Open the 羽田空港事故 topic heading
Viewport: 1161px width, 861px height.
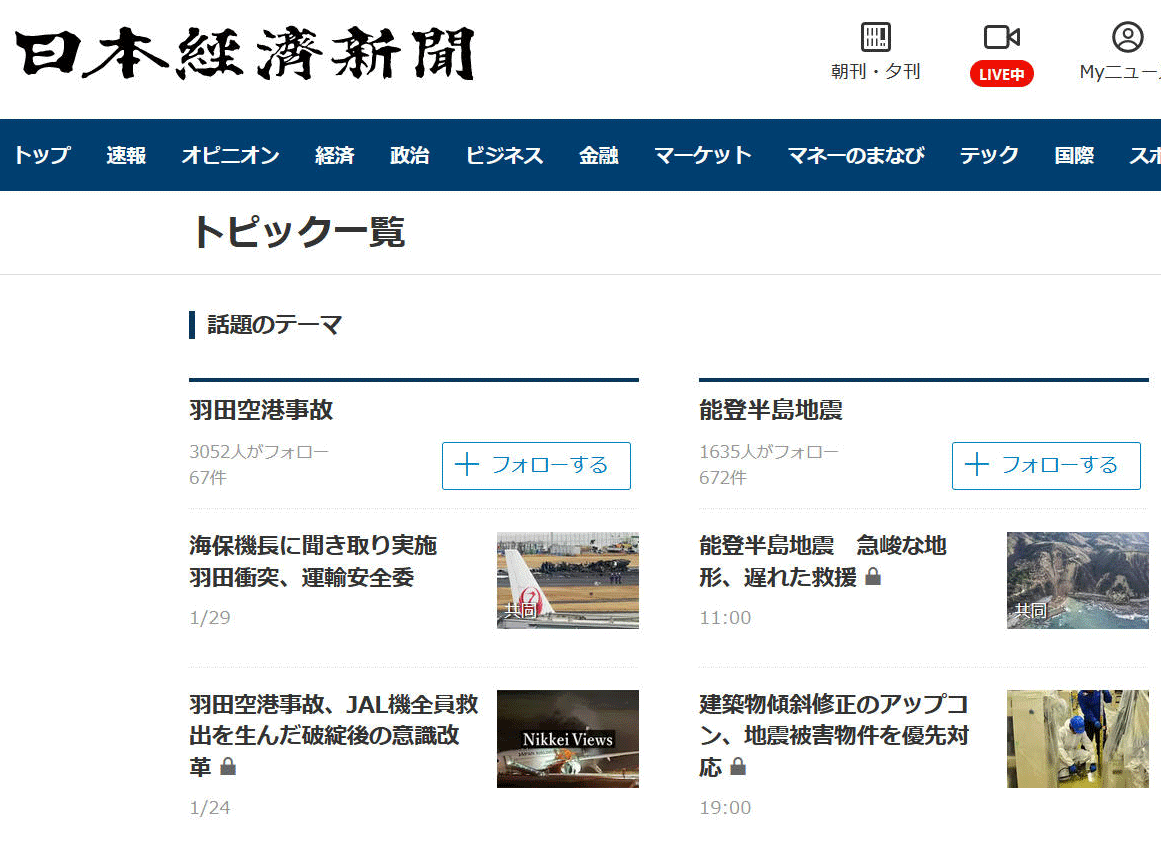[x=261, y=410]
